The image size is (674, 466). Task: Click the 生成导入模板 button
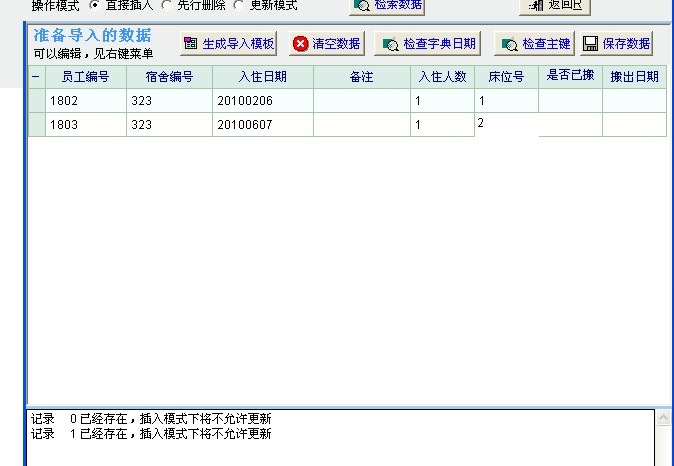tap(229, 44)
